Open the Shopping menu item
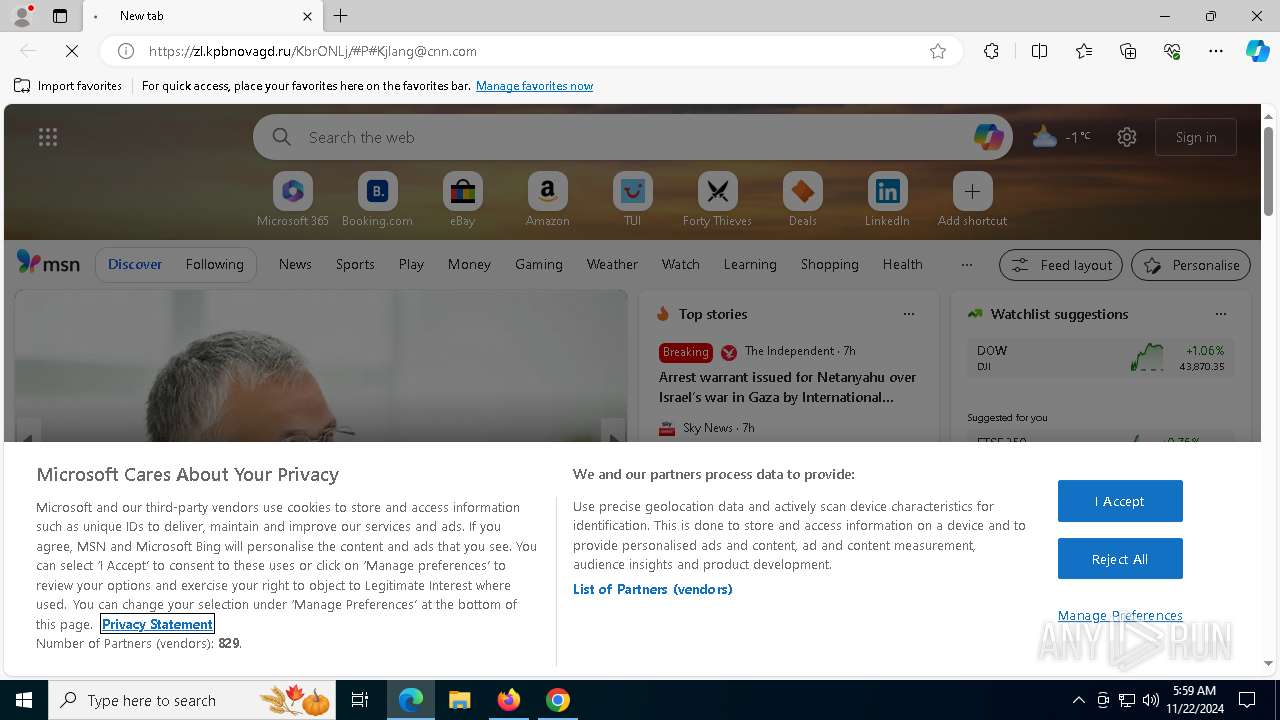 click(x=830, y=264)
